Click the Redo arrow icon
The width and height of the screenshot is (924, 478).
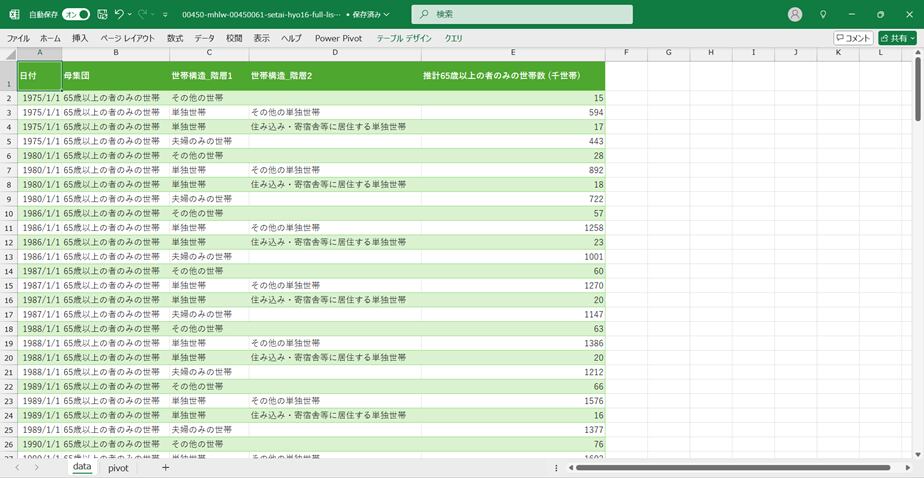pyautogui.click(x=143, y=15)
